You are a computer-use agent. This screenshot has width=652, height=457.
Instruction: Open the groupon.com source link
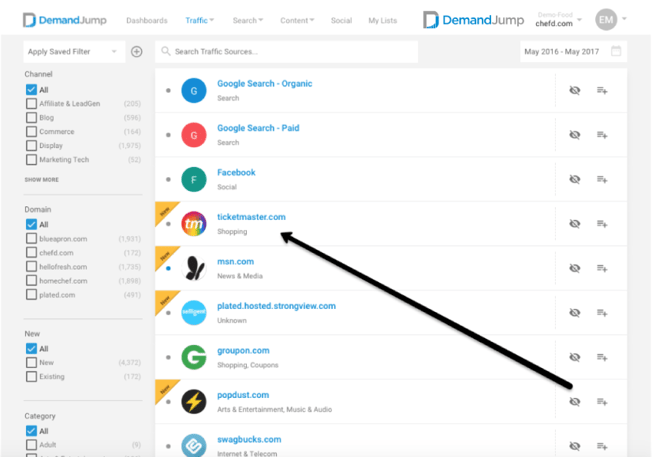tap(243, 351)
